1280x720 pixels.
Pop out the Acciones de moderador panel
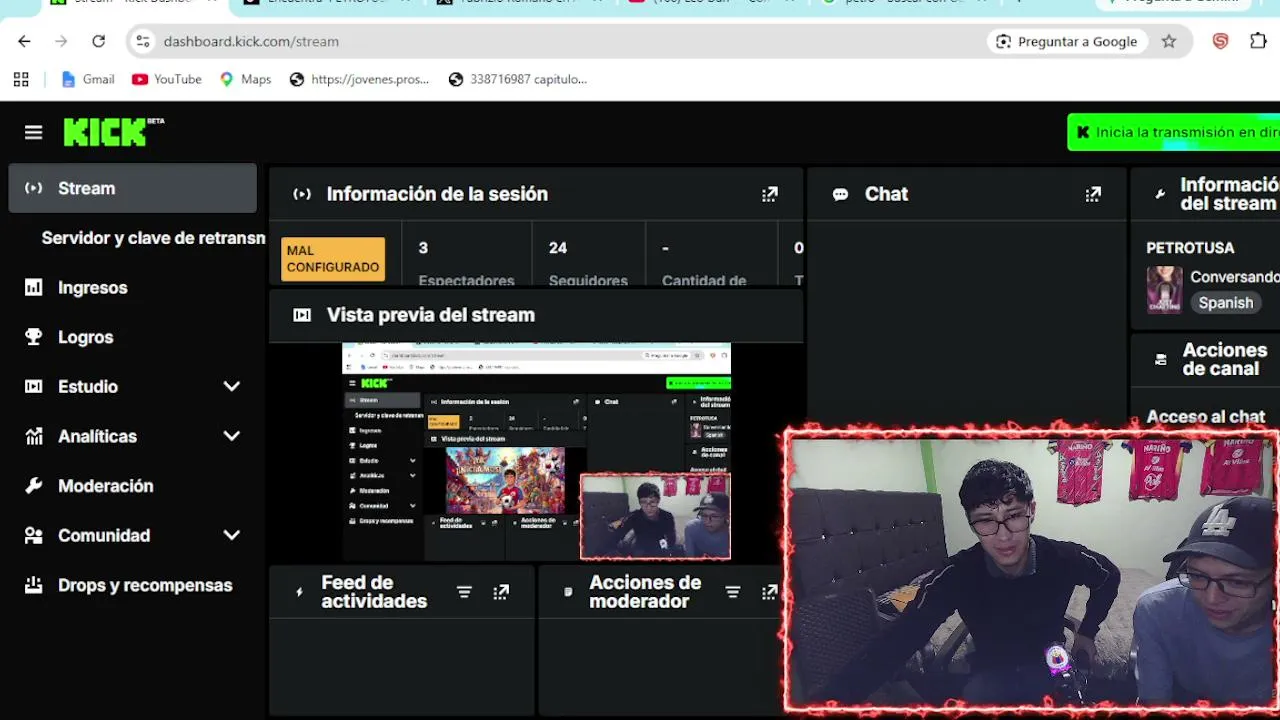(x=769, y=592)
